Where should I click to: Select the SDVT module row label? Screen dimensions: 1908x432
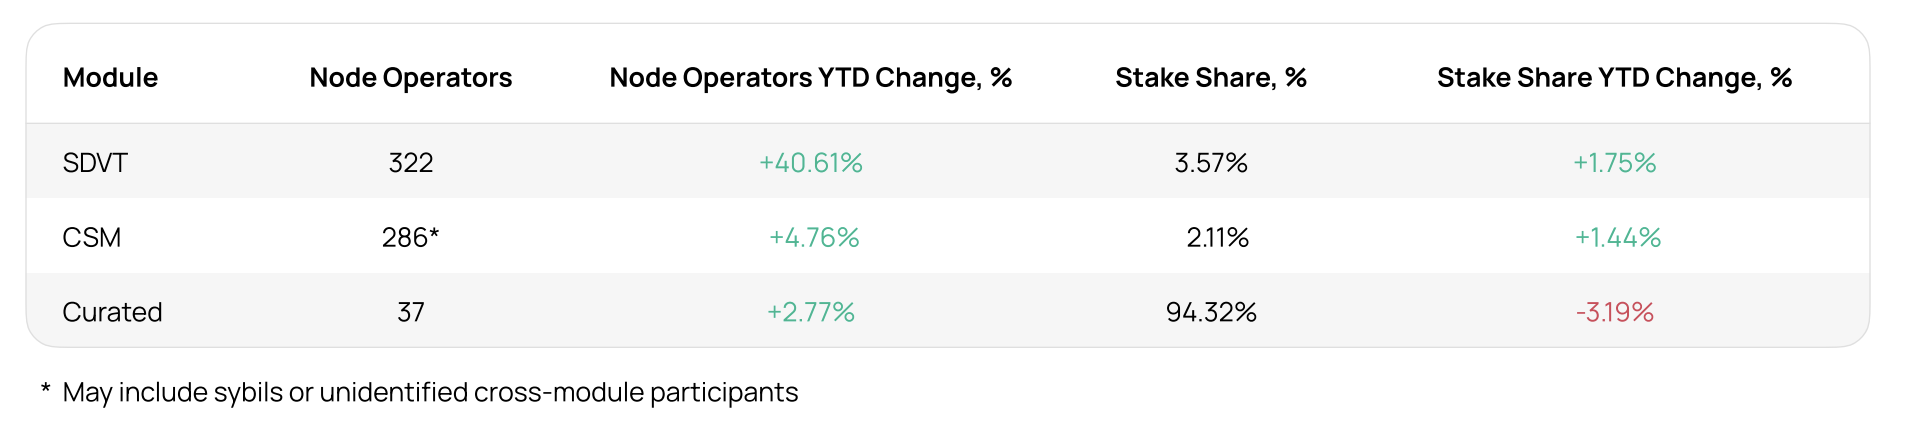[95, 163]
